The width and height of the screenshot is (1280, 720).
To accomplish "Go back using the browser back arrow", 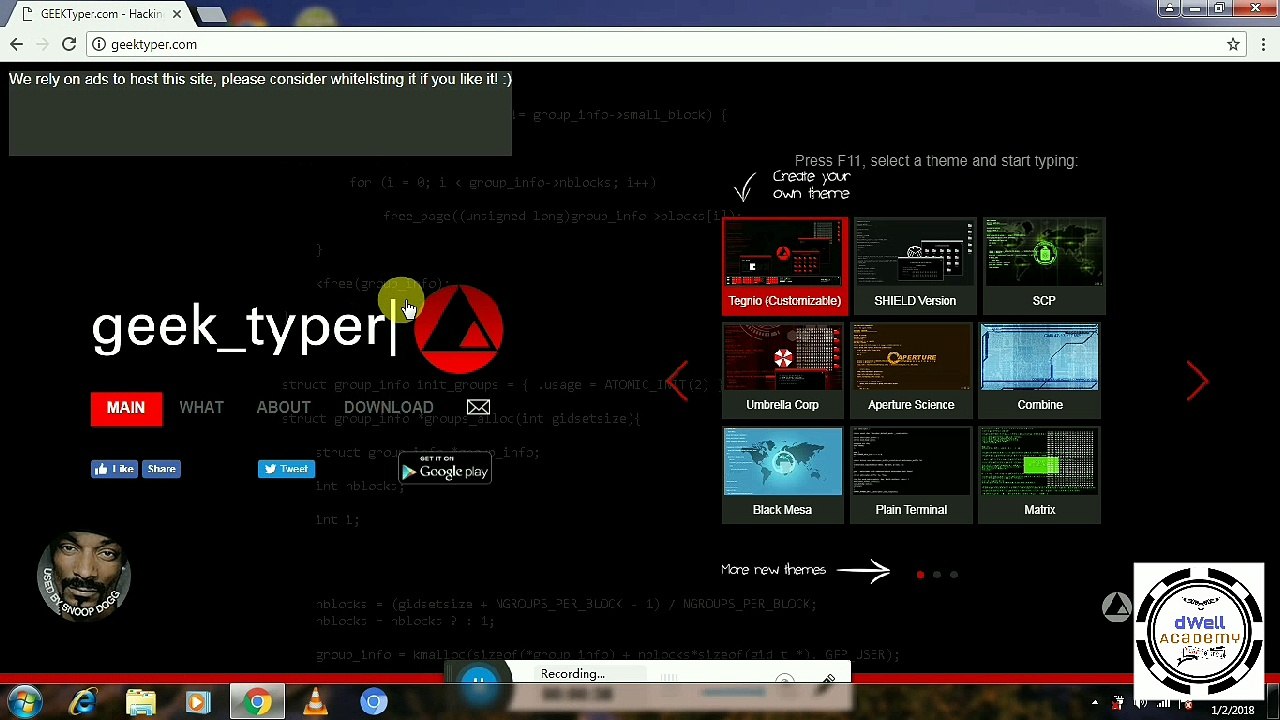I will pyautogui.click(x=16, y=44).
